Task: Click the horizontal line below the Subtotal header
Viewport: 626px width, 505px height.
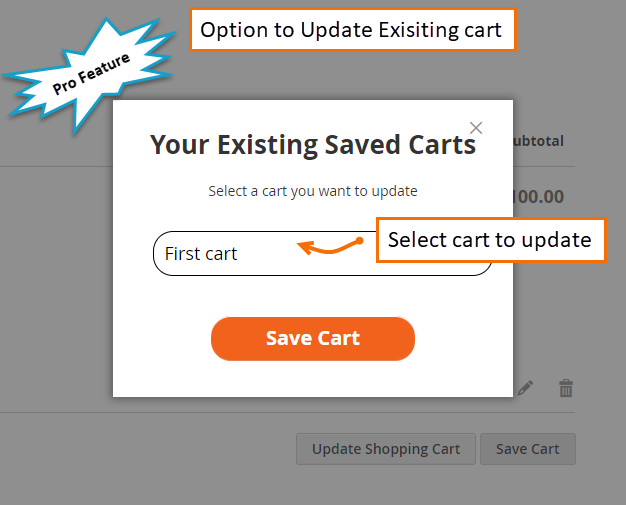Action: click(x=545, y=165)
